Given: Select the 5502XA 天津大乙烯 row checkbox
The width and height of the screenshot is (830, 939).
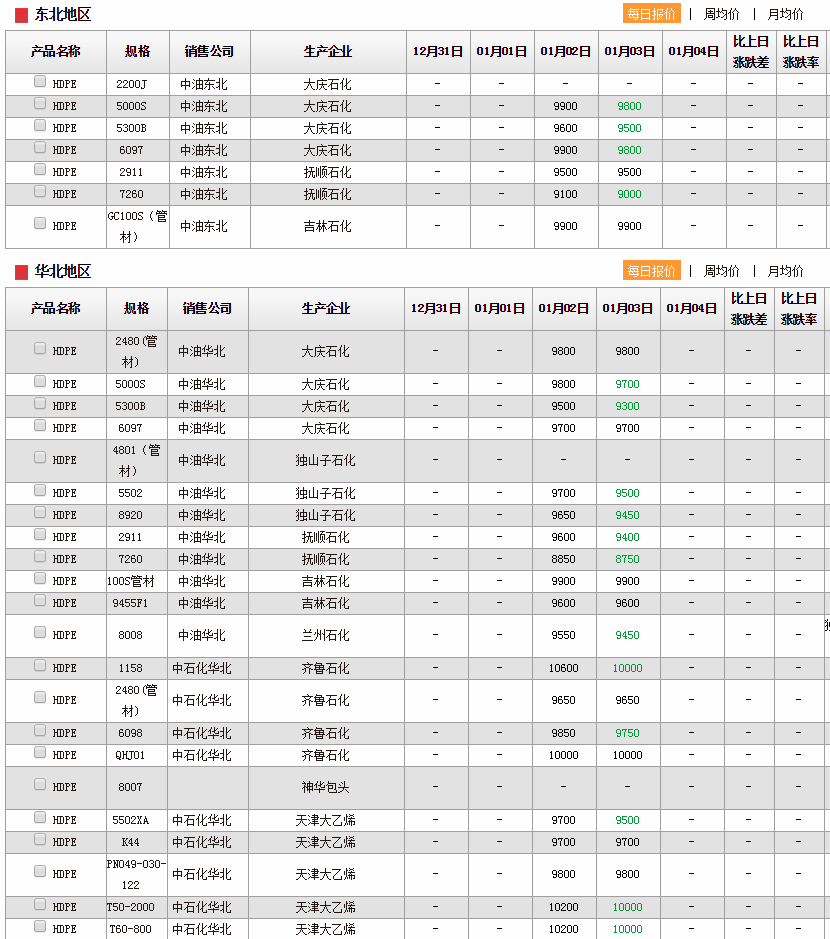Looking at the screenshot, I should (x=40, y=817).
